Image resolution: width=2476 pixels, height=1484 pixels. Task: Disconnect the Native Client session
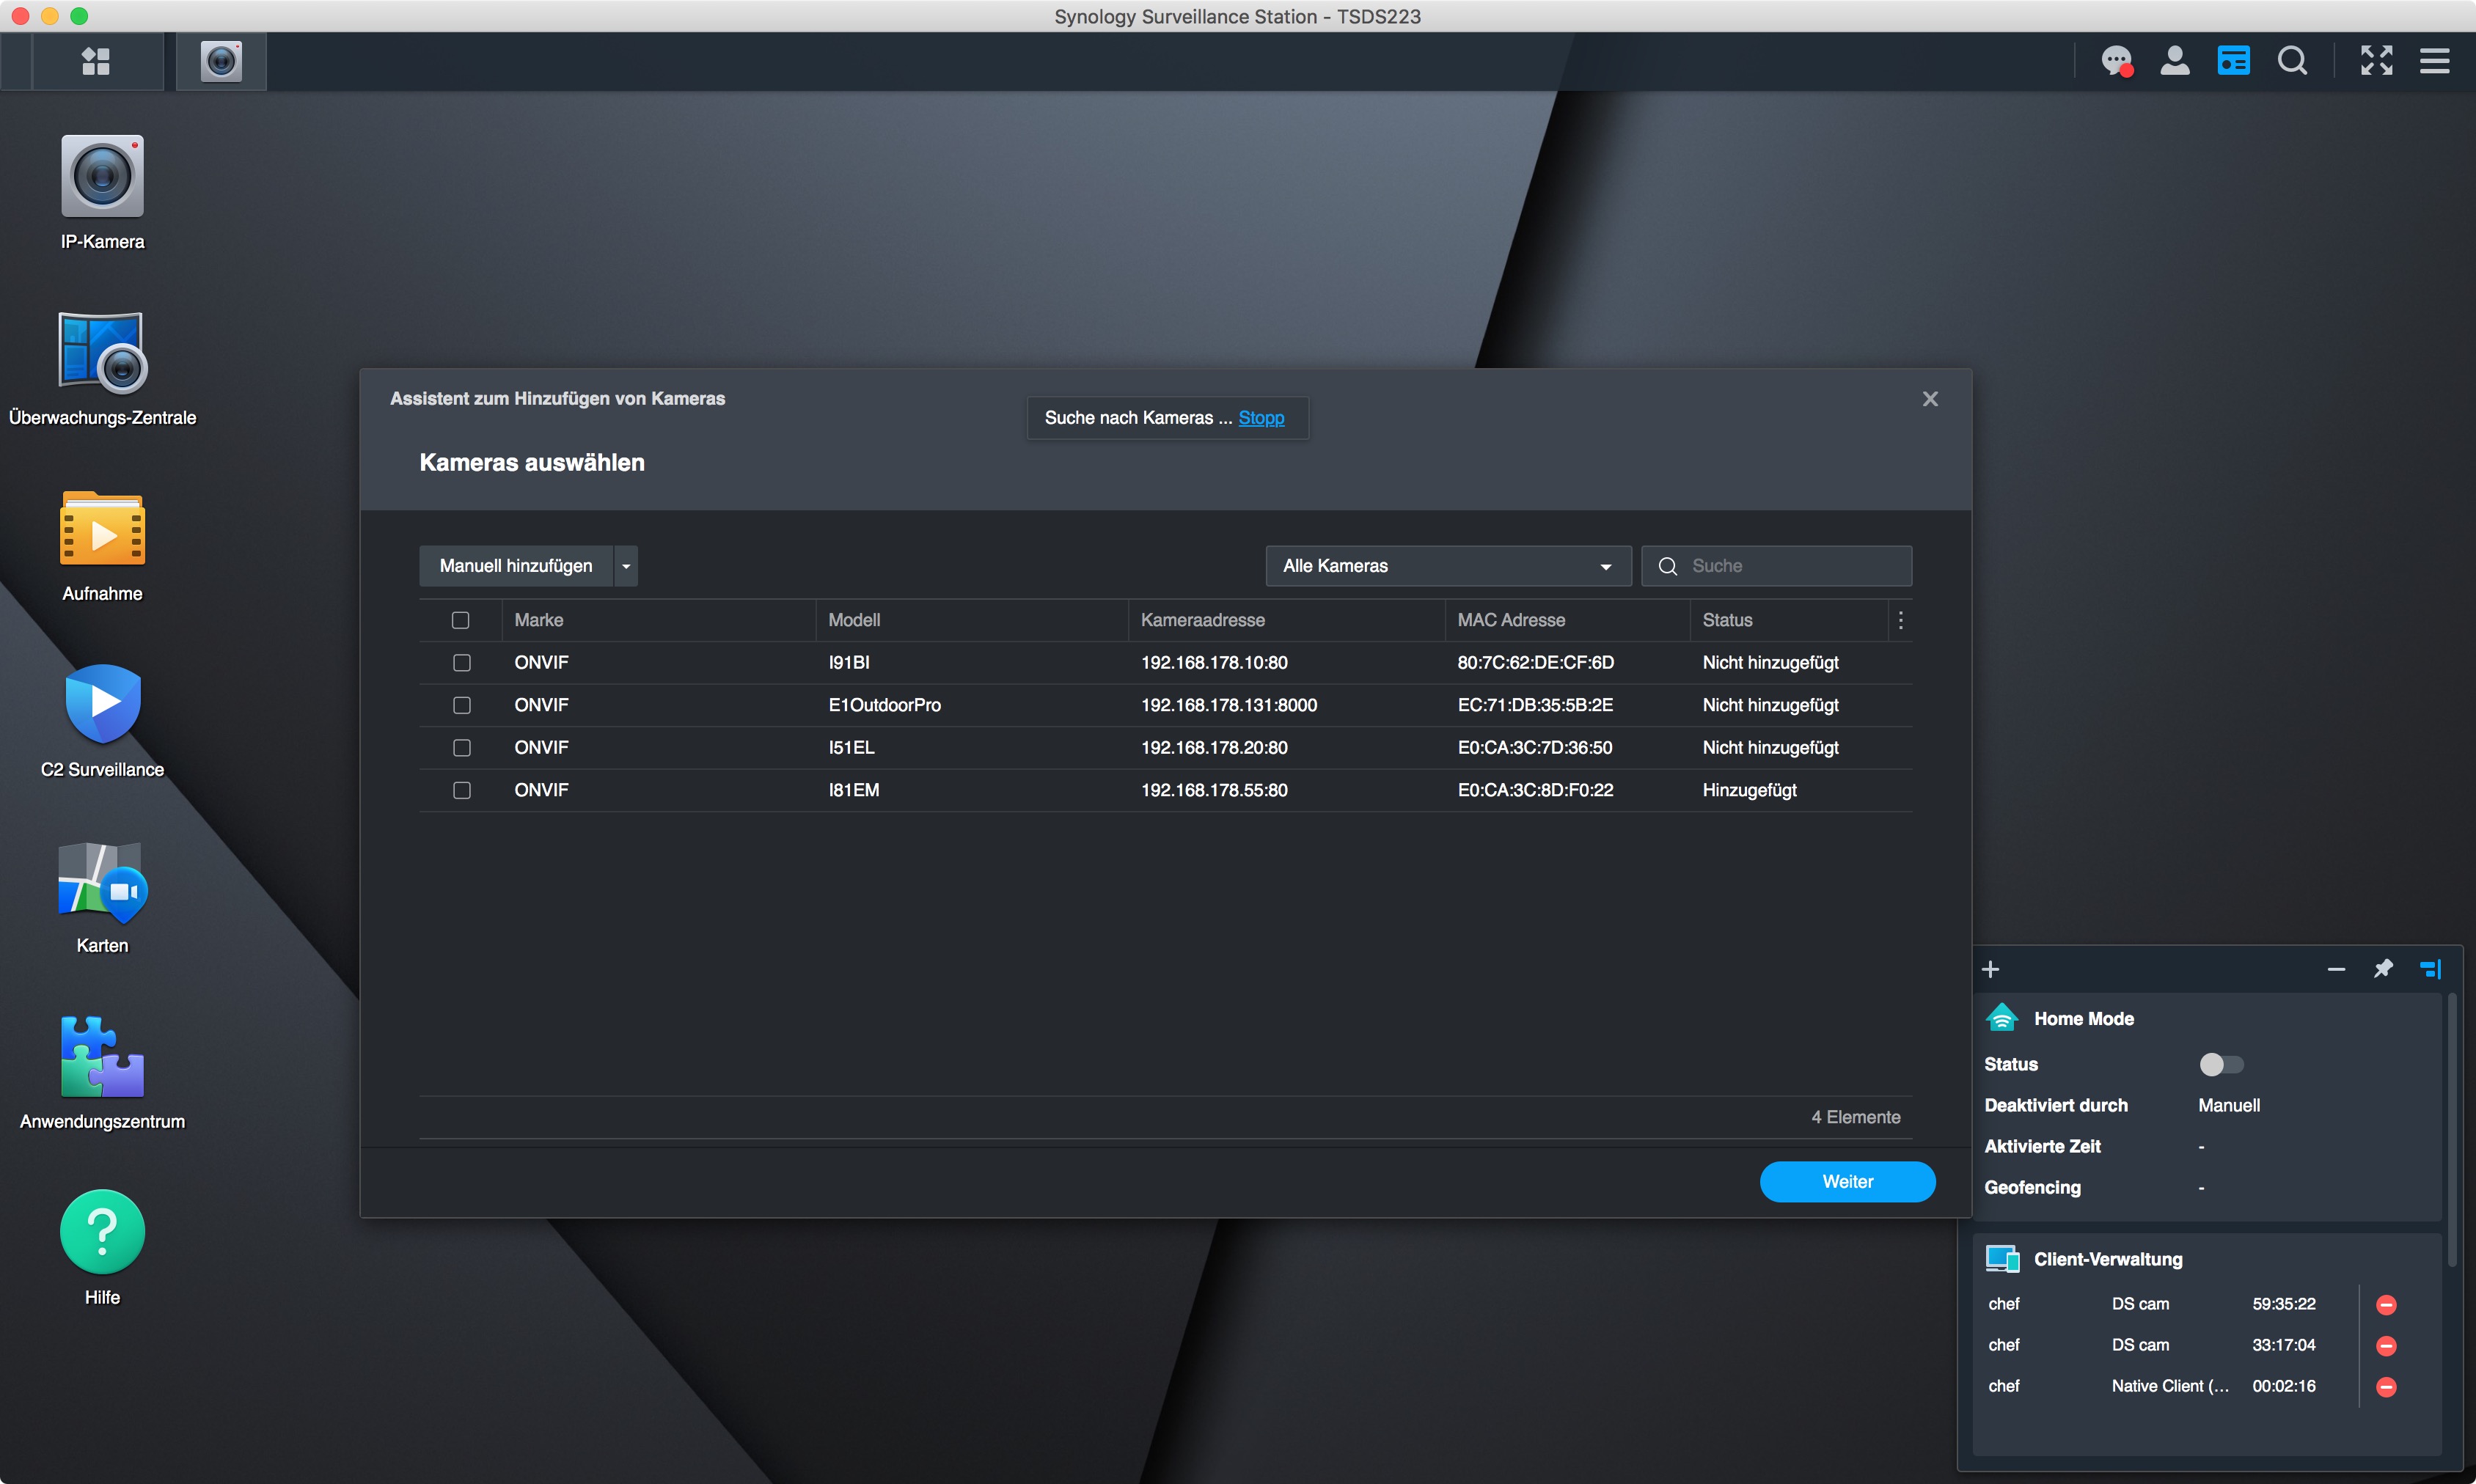pyautogui.click(x=2386, y=1386)
